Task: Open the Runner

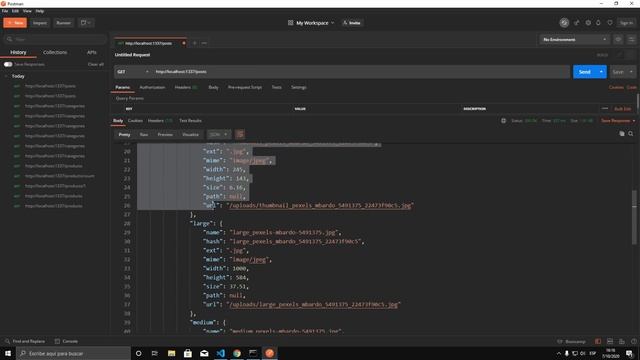Action: click(x=63, y=23)
